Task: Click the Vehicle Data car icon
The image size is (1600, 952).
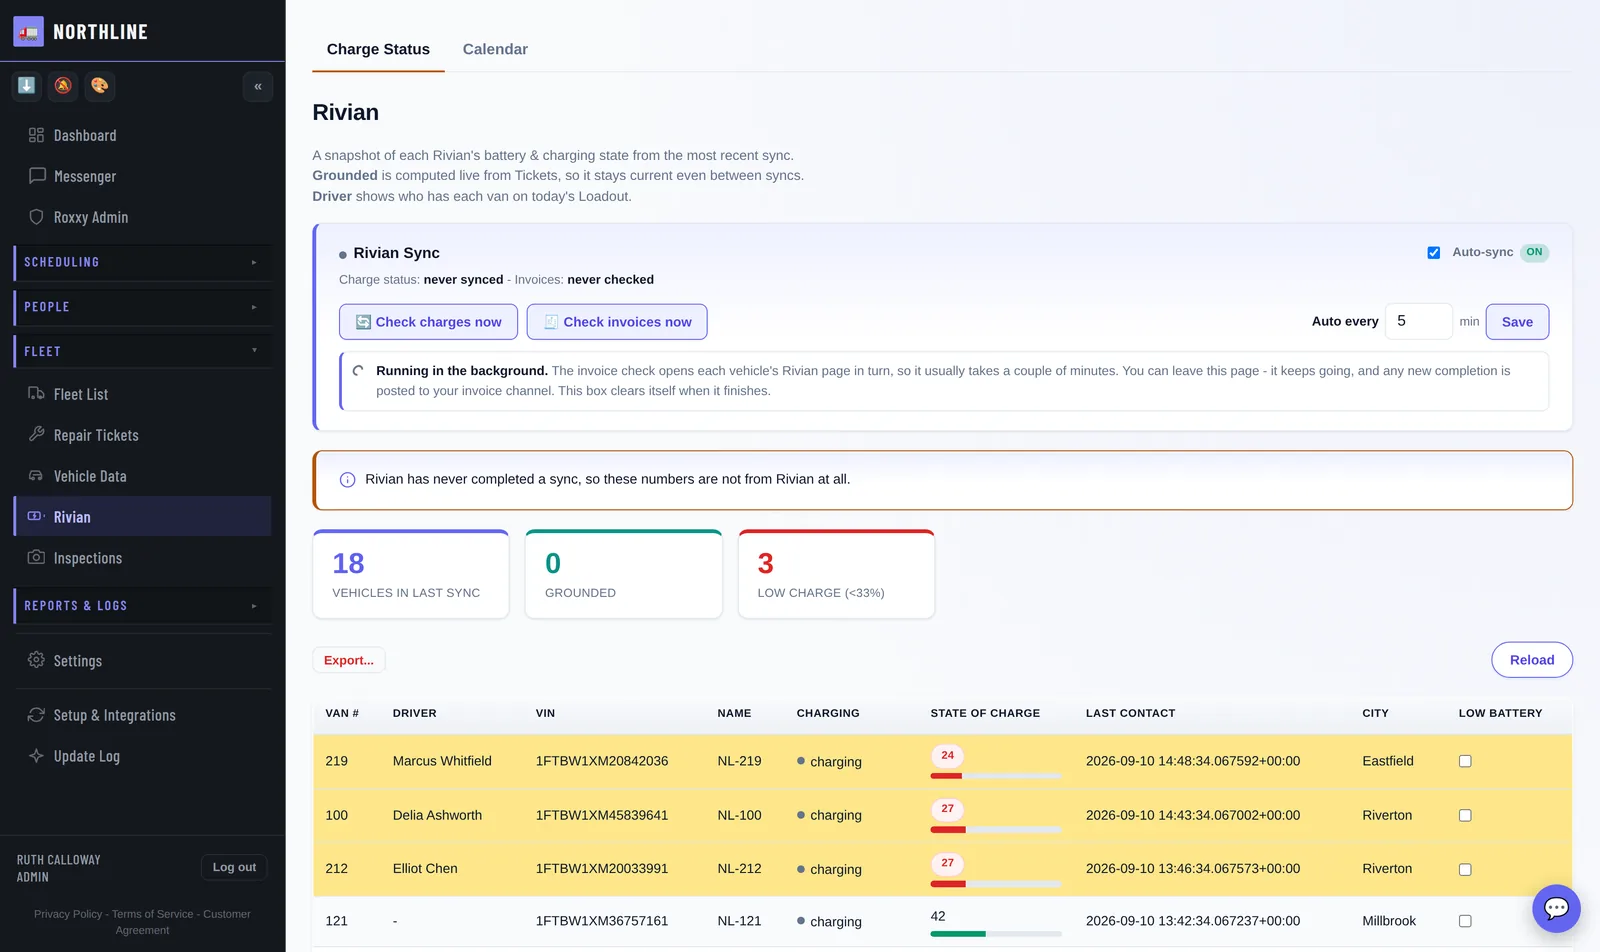Action: pos(36,476)
